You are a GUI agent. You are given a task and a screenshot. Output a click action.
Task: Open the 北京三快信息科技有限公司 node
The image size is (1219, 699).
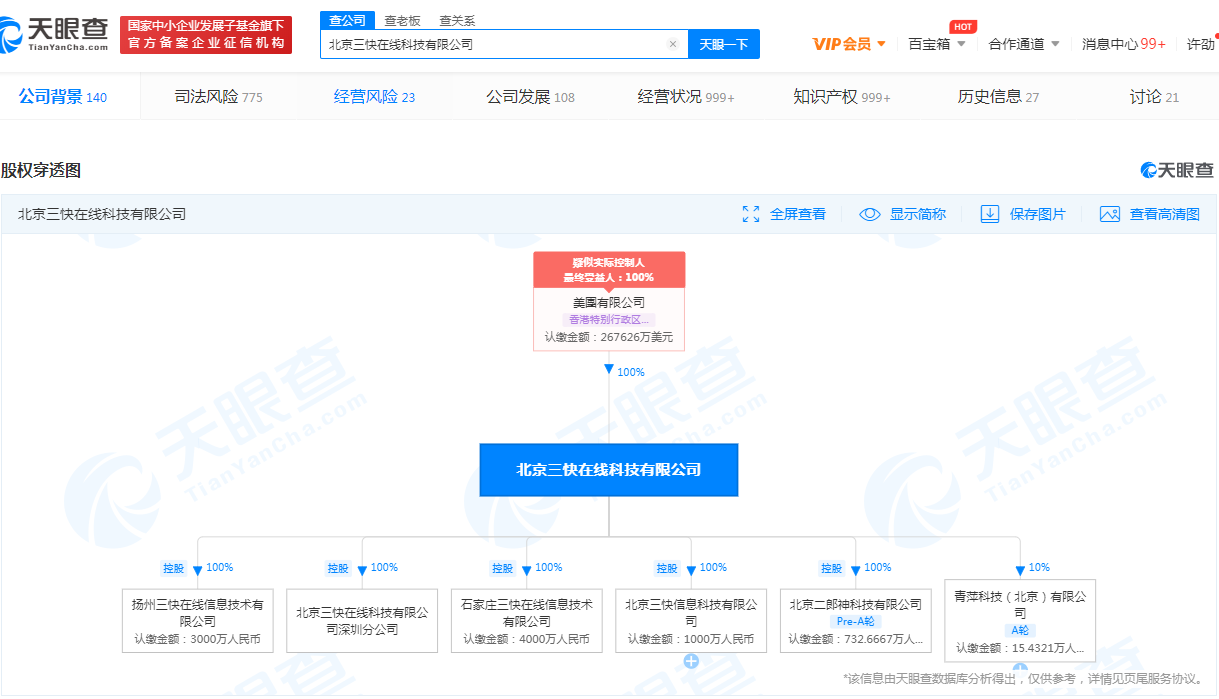691,621
